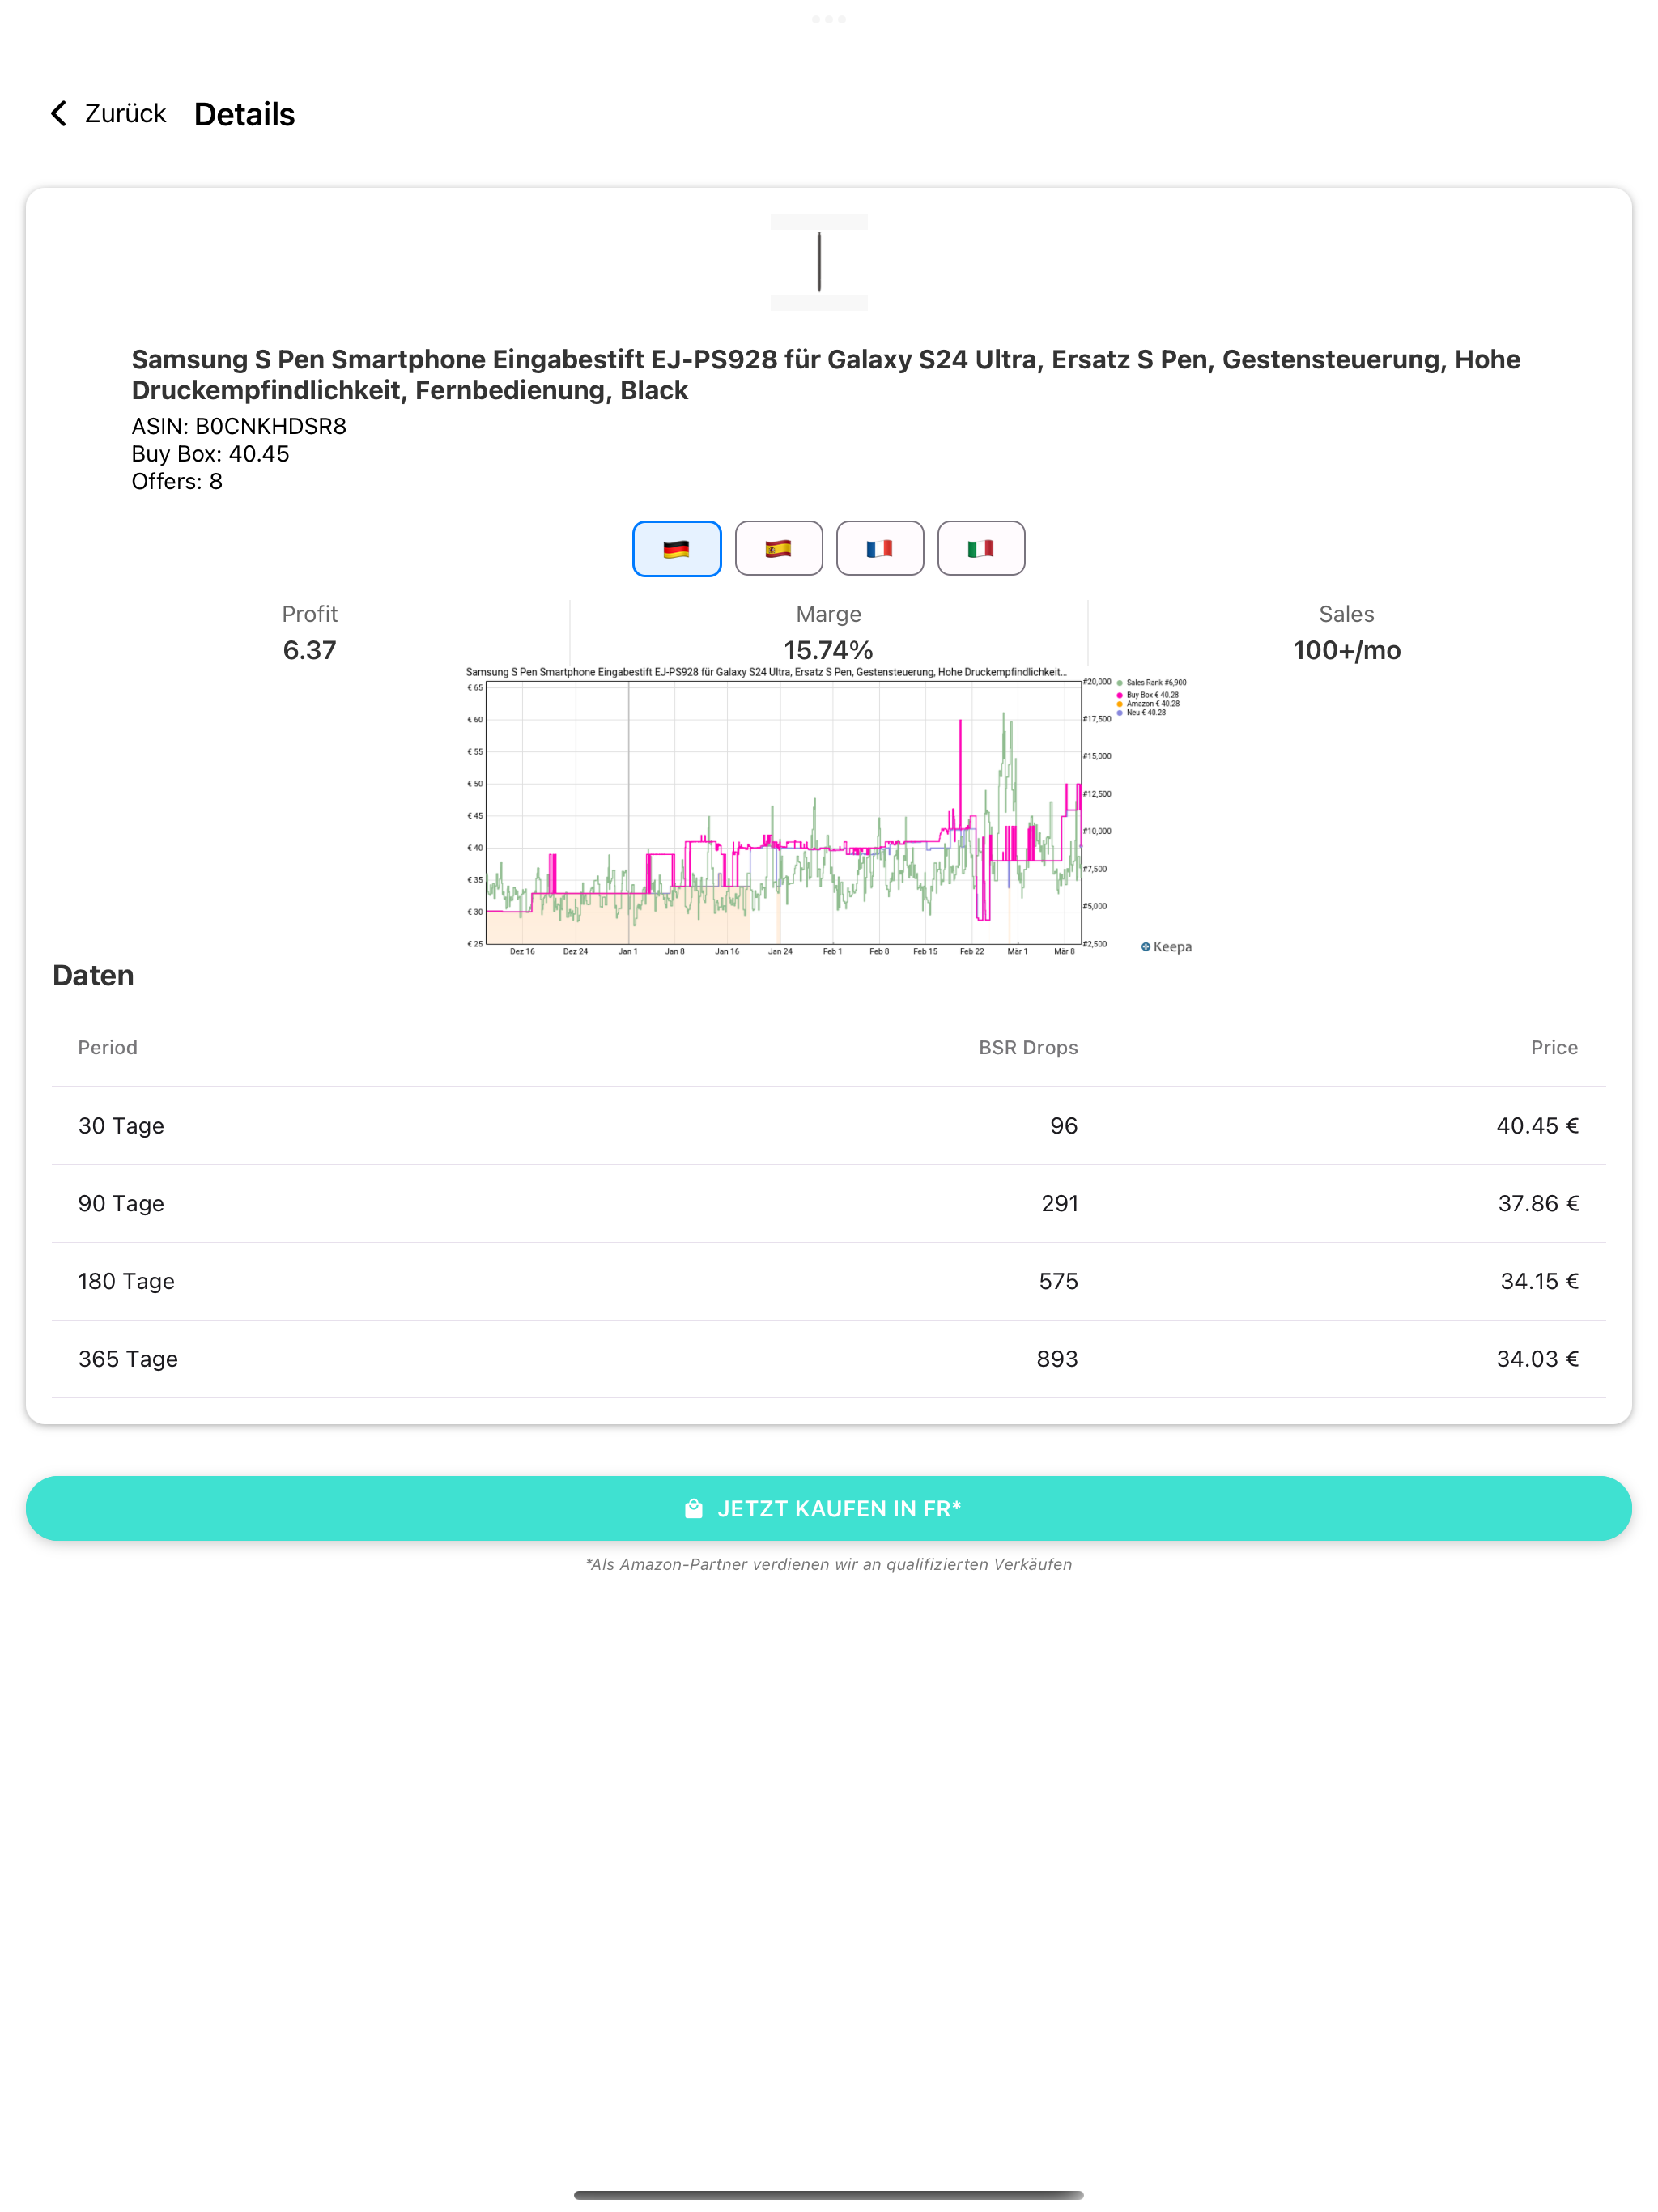Screen dimensions: 1658x2212
Task: Click the Offers: 8 text
Action: [177, 482]
